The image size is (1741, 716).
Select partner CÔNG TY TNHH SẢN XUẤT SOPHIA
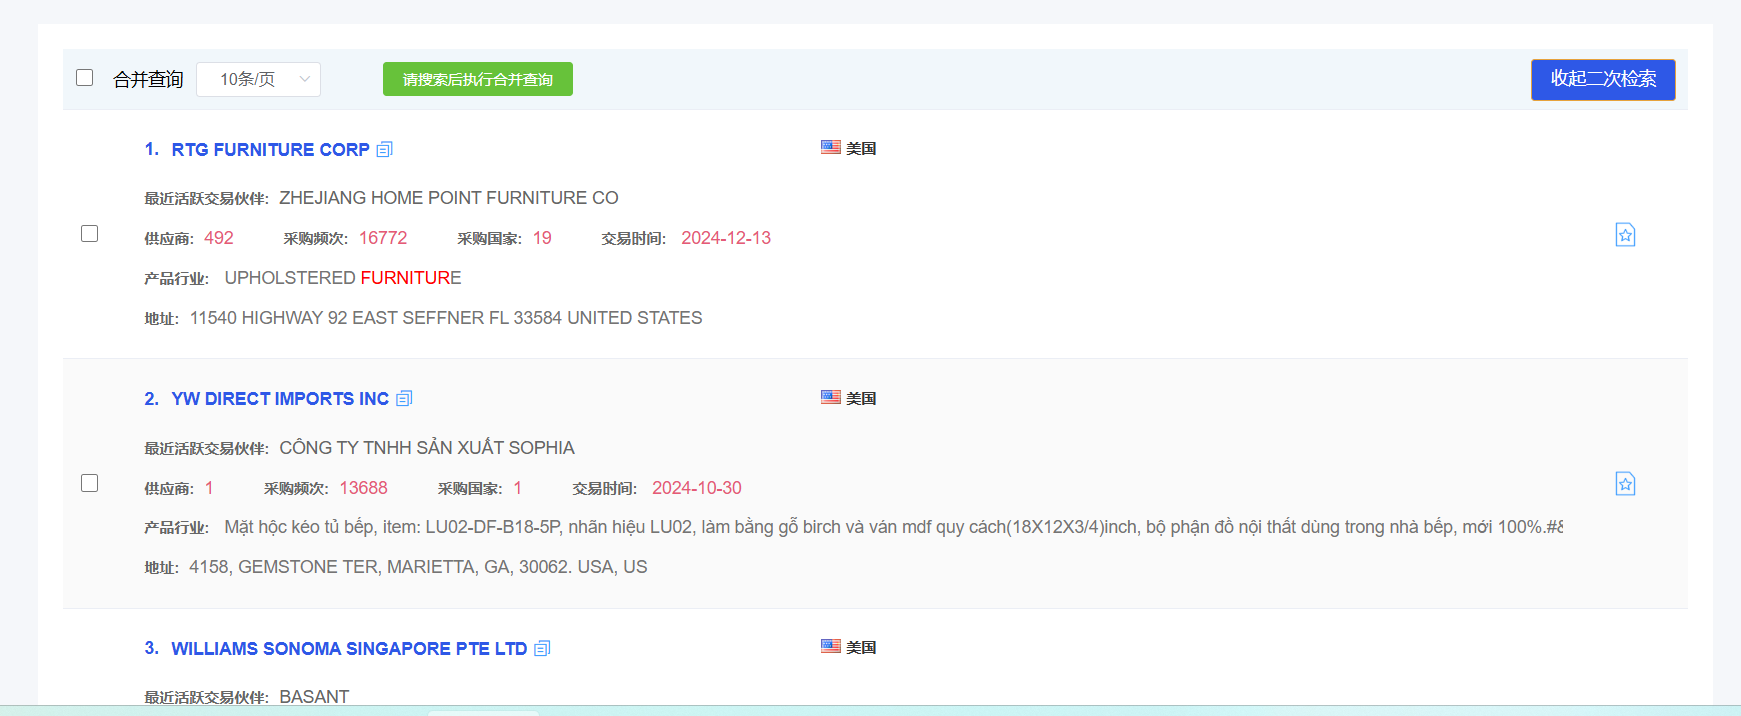[427, 447]
